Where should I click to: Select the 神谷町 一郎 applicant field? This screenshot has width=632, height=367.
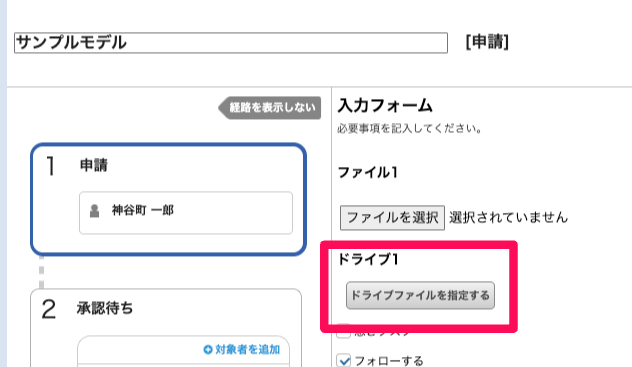coord(186,213)
